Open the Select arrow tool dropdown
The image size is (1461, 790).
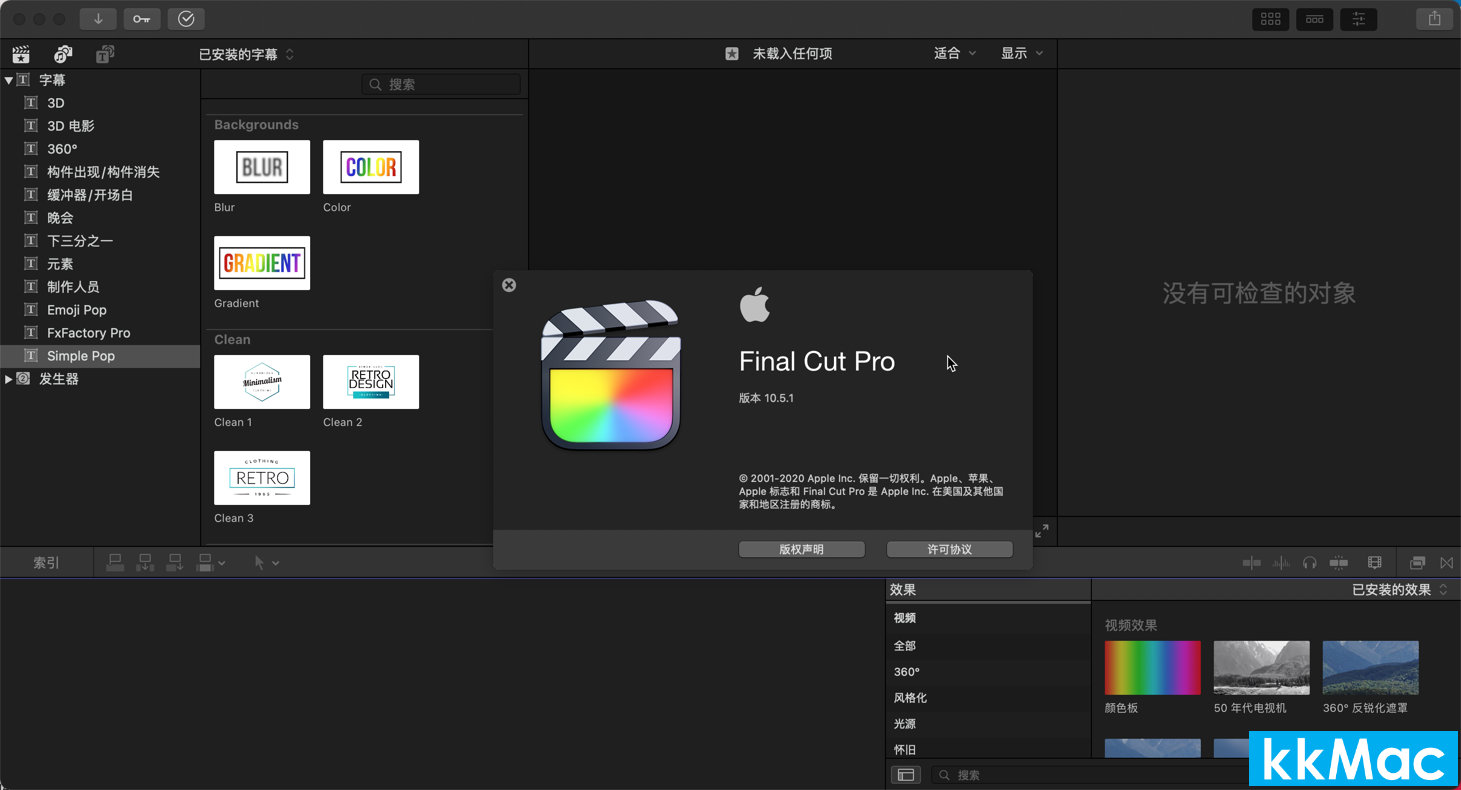tap(266, 563)
